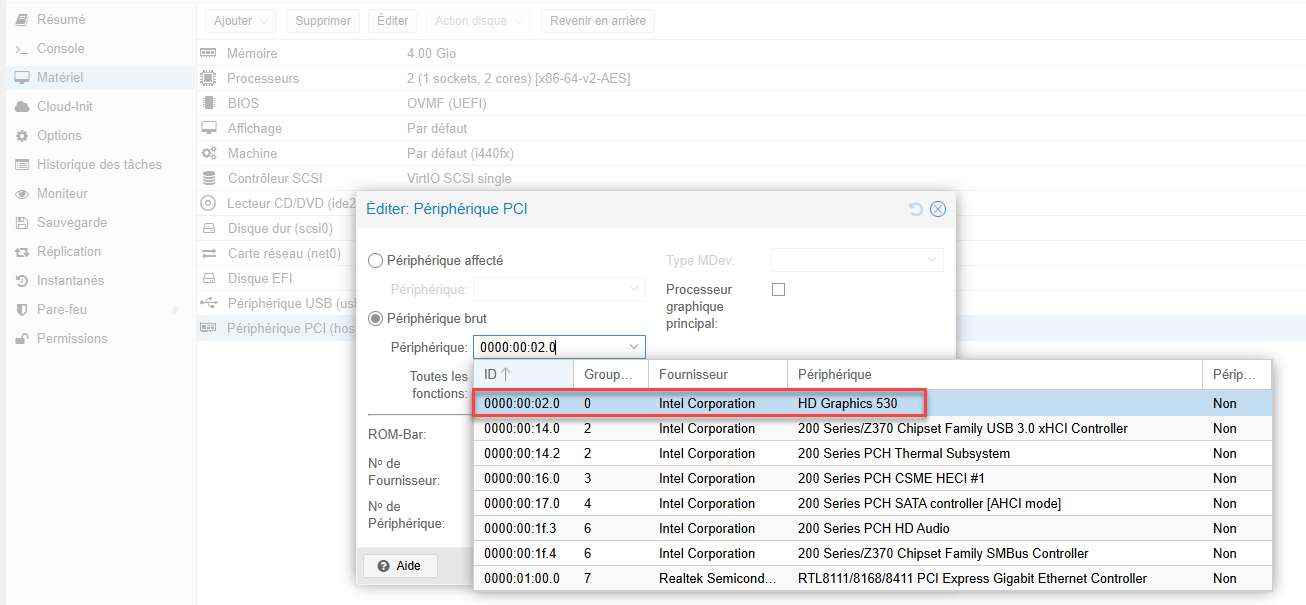Viewport: 1306px width, 605px height.
Task: Expand the Type MDev dropdown
Action: [932, 261]
